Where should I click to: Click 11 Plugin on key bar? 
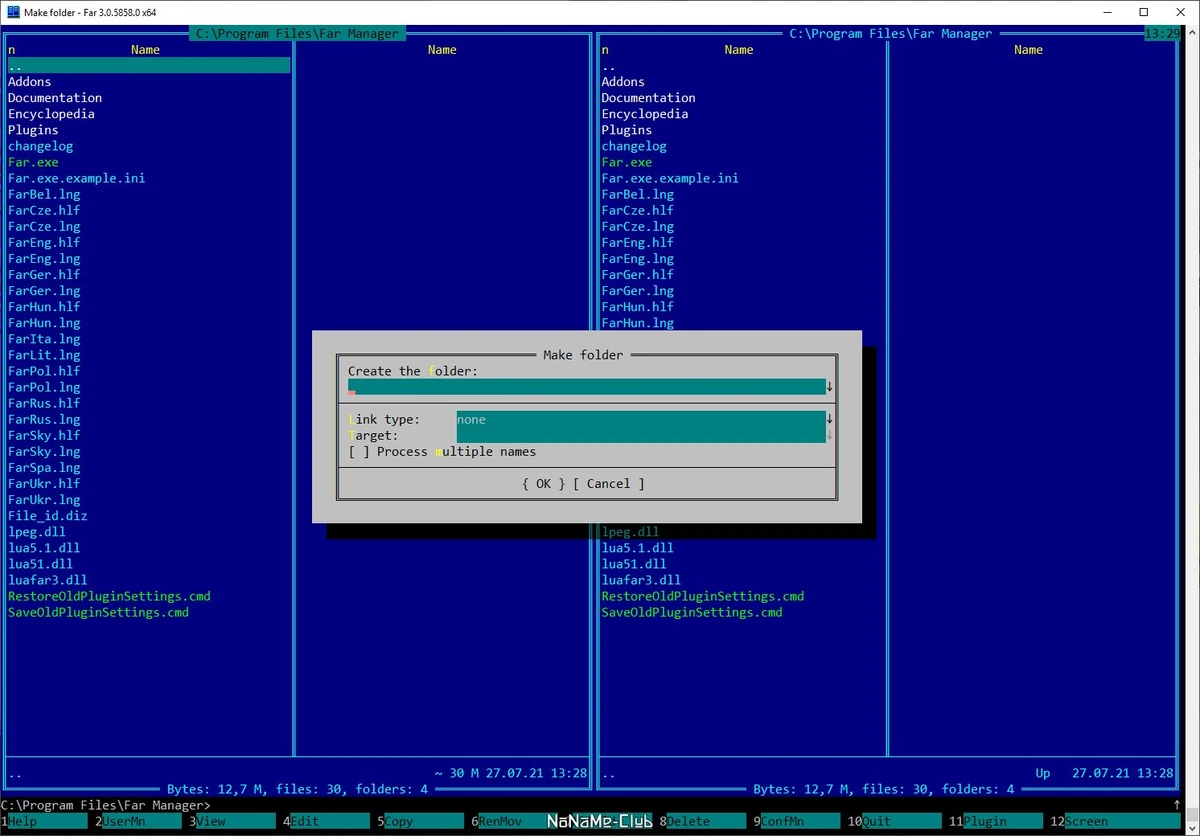[x=996, y=821]
